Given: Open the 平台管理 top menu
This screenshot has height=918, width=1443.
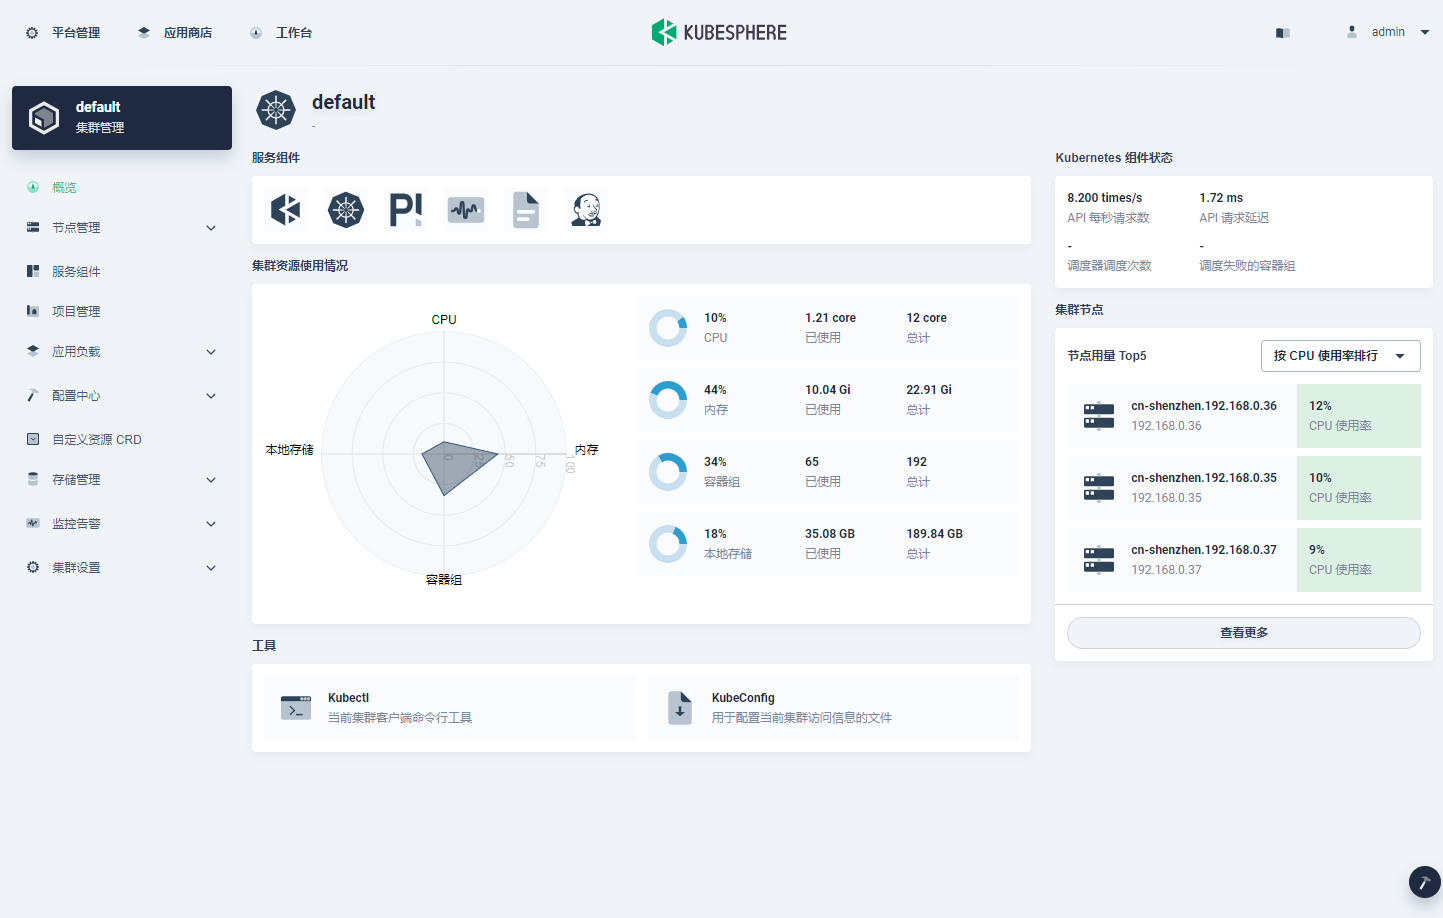Looking at the screenshot, I should point(63,33).
